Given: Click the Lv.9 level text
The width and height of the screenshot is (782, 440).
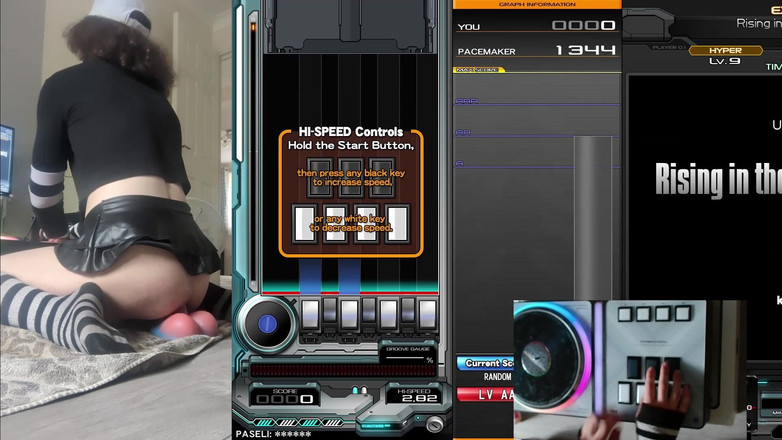Looking at the screenshot, I should click(x=725, y=61).
